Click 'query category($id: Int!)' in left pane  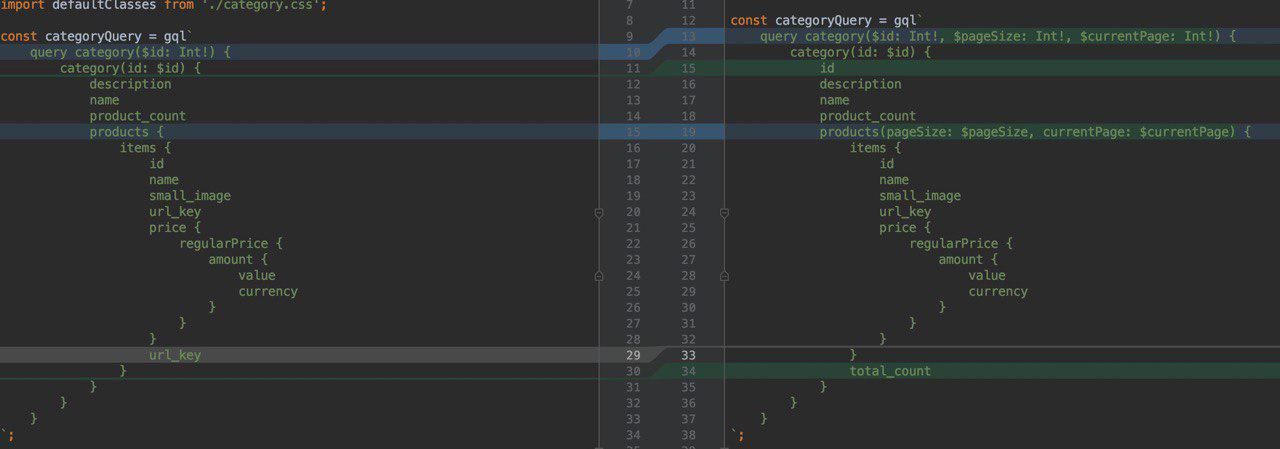pos(130,52)
